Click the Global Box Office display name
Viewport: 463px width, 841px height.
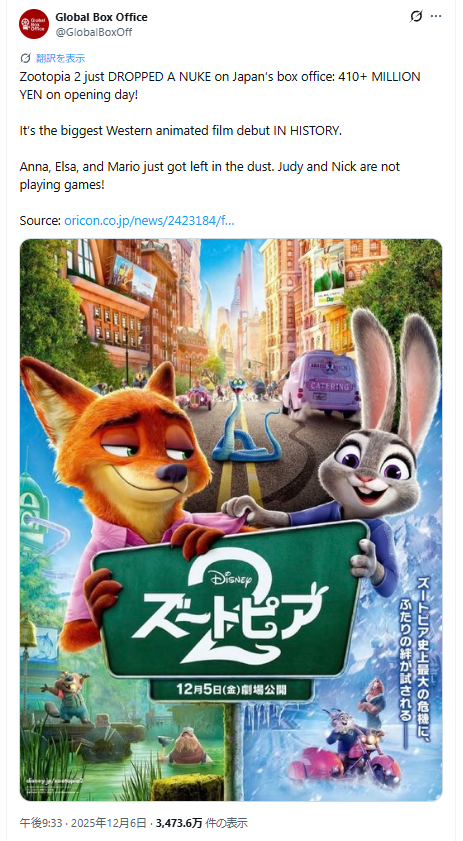[101, 17]
